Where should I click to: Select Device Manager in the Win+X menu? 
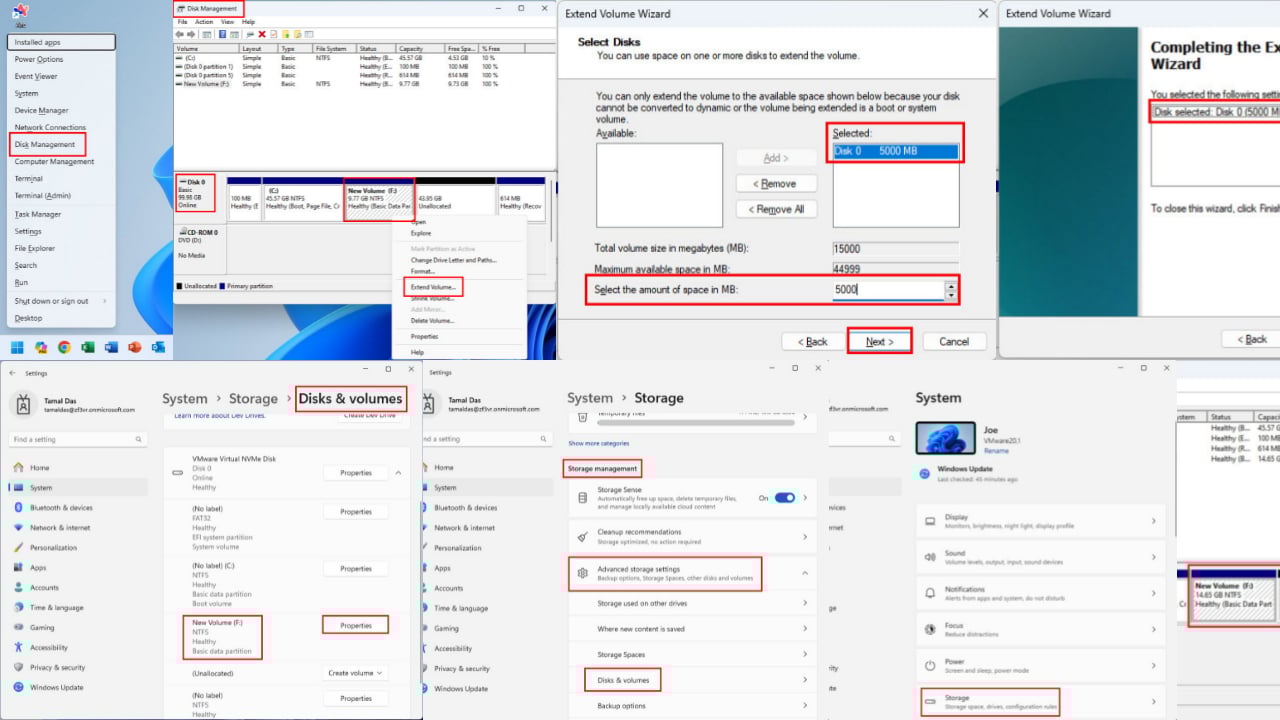[x=42, y=110]
